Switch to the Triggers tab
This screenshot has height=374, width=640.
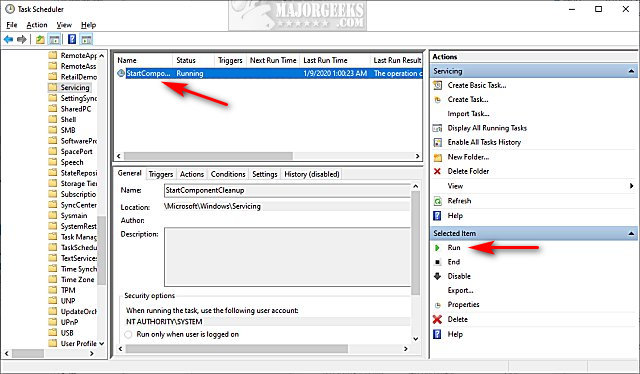(160, 174)
